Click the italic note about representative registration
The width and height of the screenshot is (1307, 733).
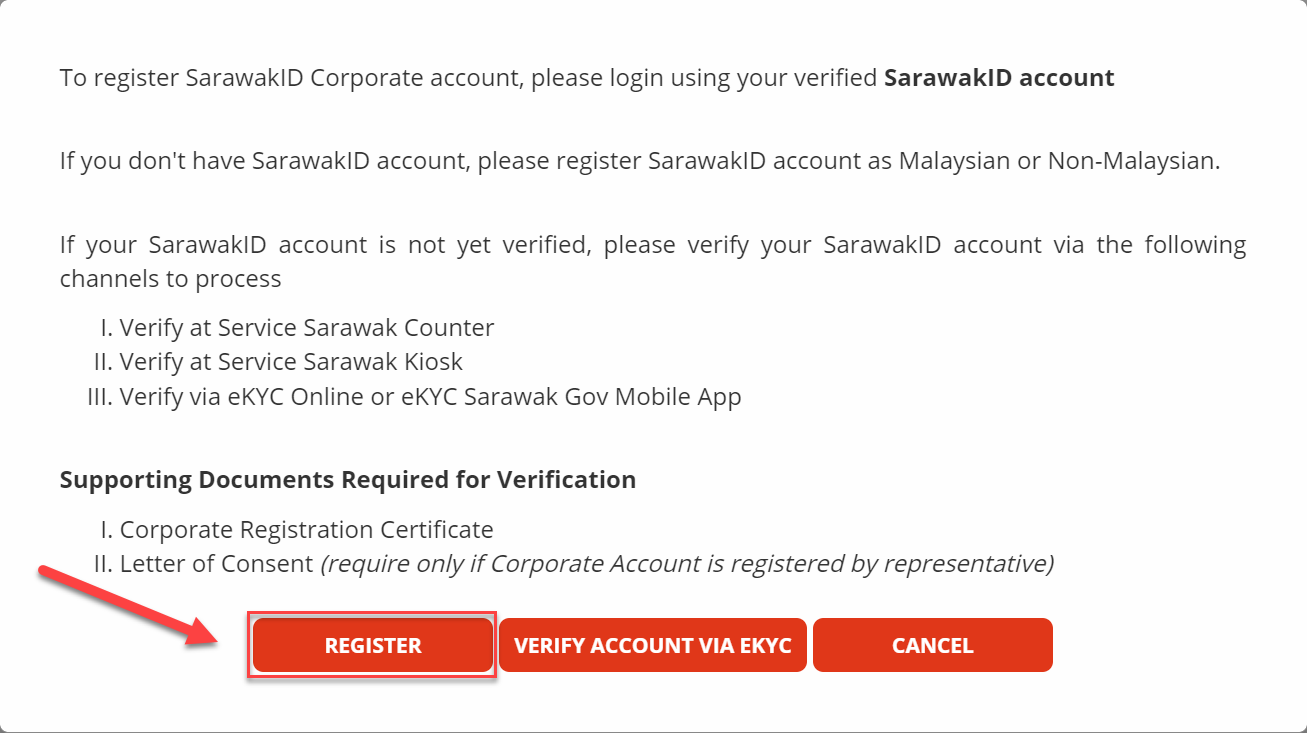[687, 564]
